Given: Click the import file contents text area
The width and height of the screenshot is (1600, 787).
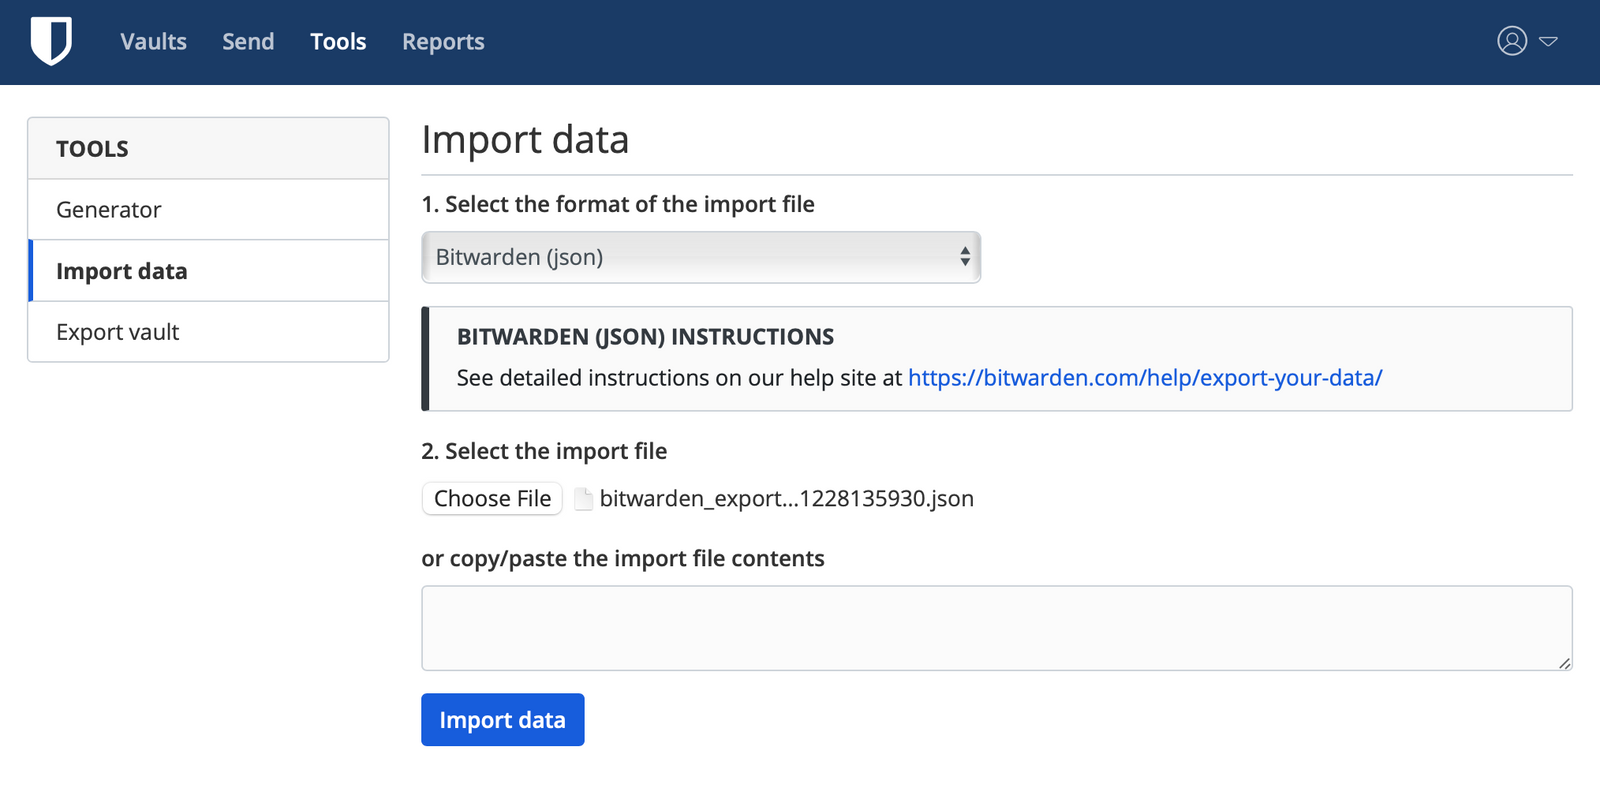Looking at the screenshot, I should pyautogui.click(x=996, y=628).
